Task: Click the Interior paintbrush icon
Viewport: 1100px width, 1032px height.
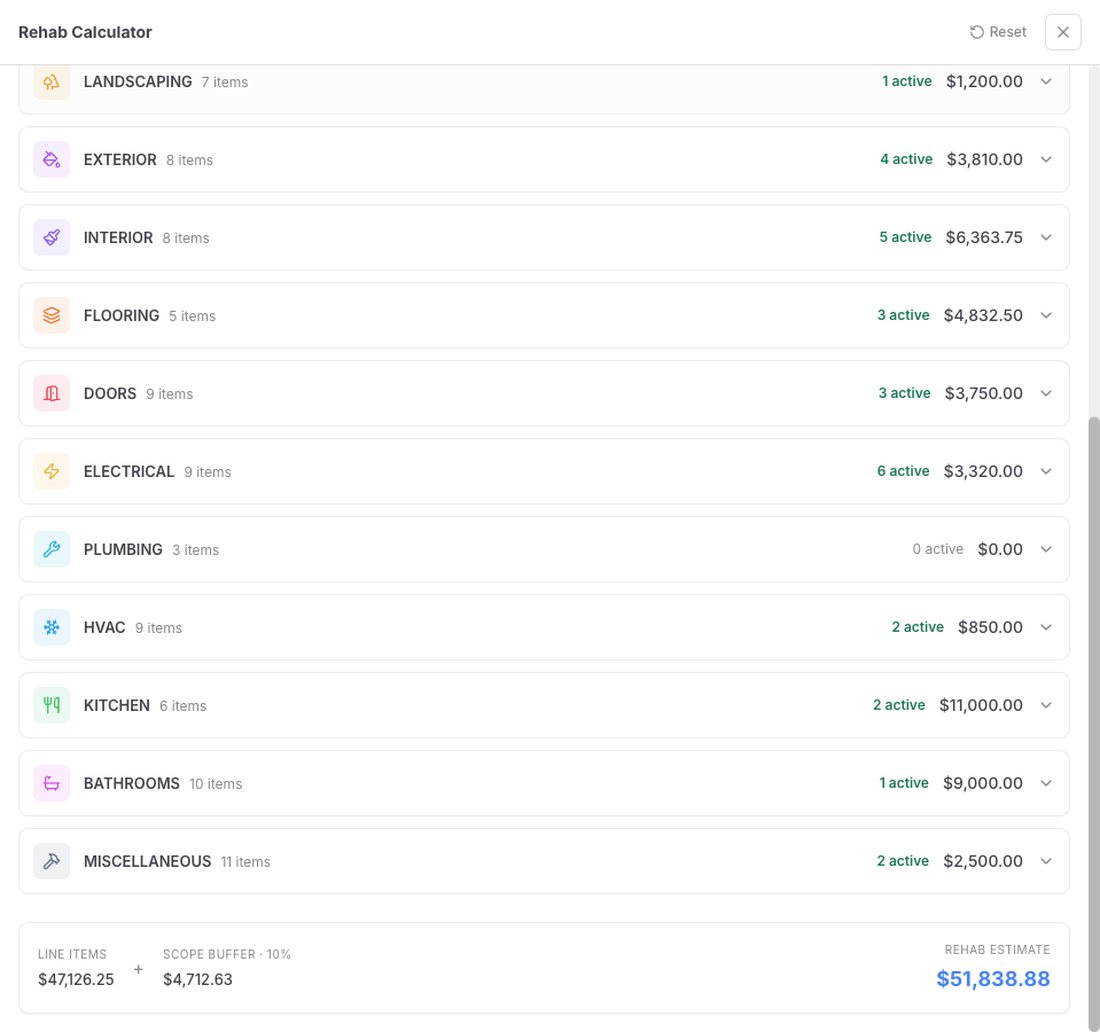Action: coord(51,237)
